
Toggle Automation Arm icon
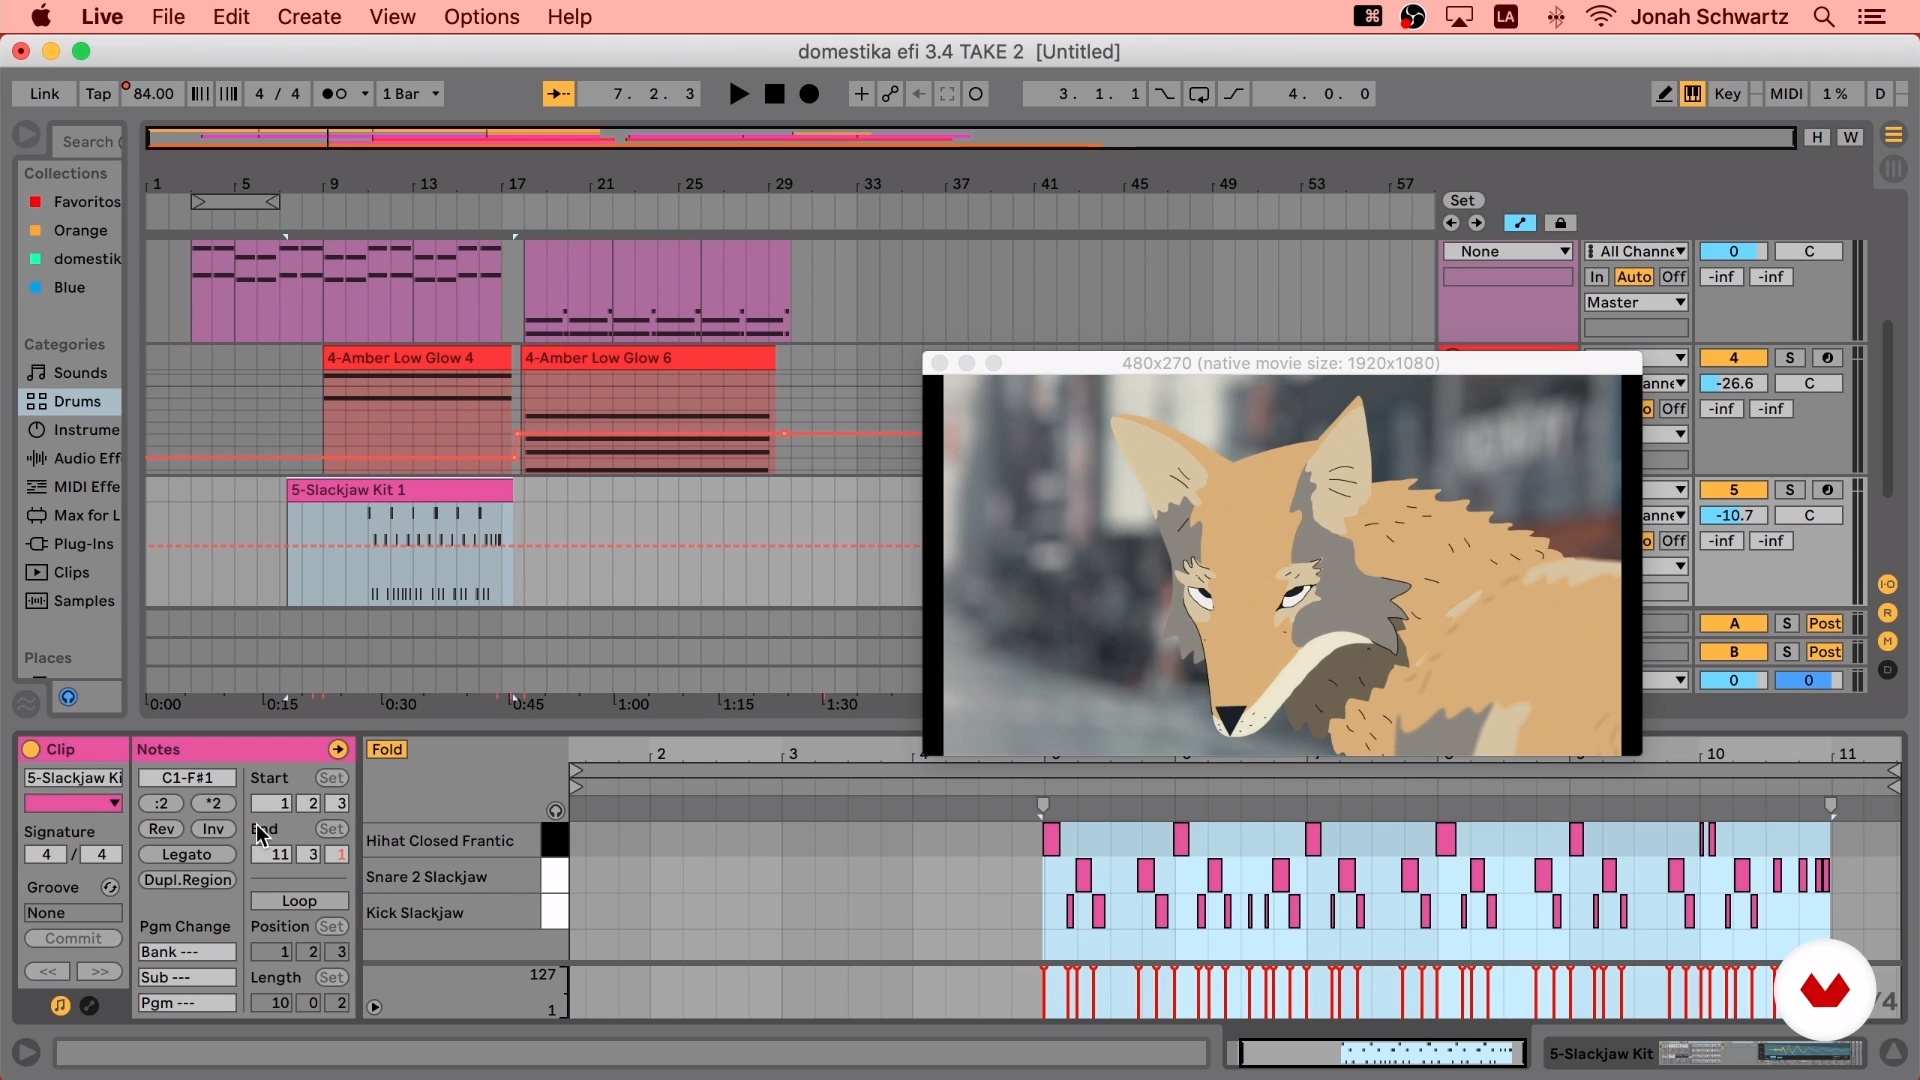(x=890, y=94)
